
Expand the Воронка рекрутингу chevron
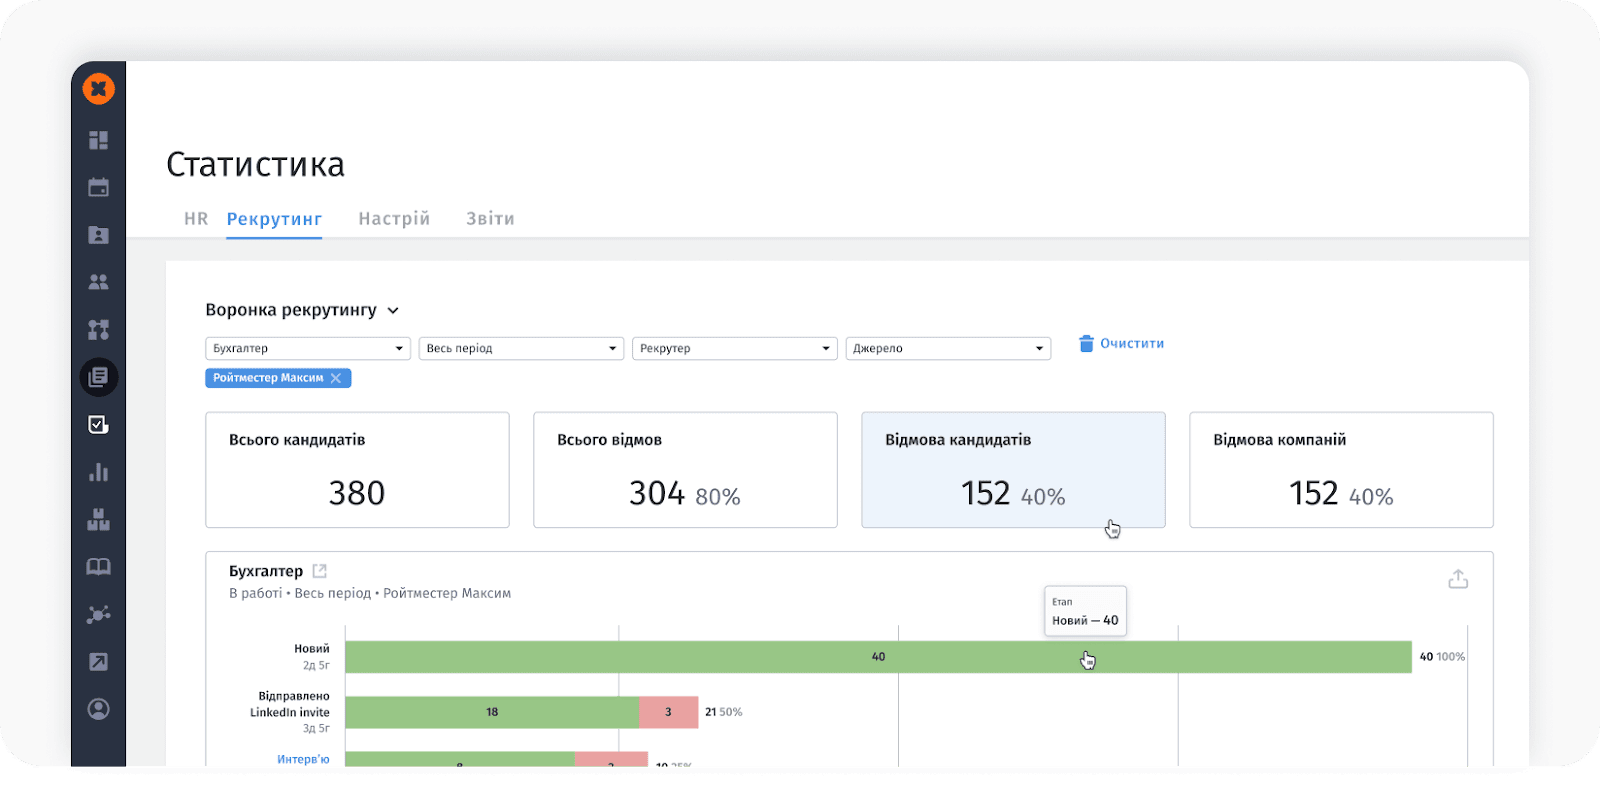pyautogui.click(x=393, y=311)
